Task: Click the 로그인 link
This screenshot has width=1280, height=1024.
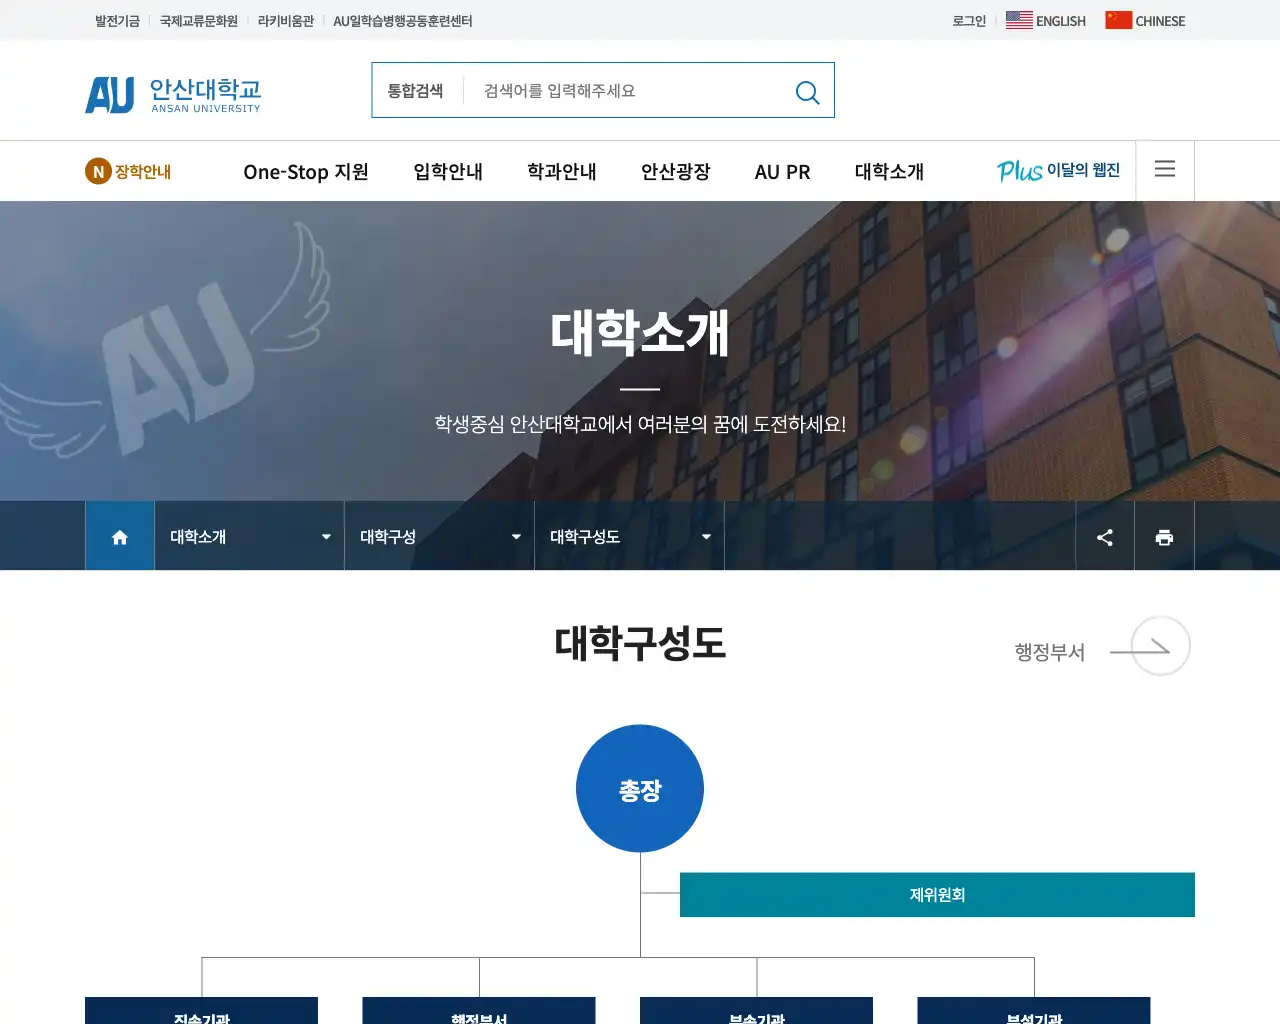Action: coord(967,20)
